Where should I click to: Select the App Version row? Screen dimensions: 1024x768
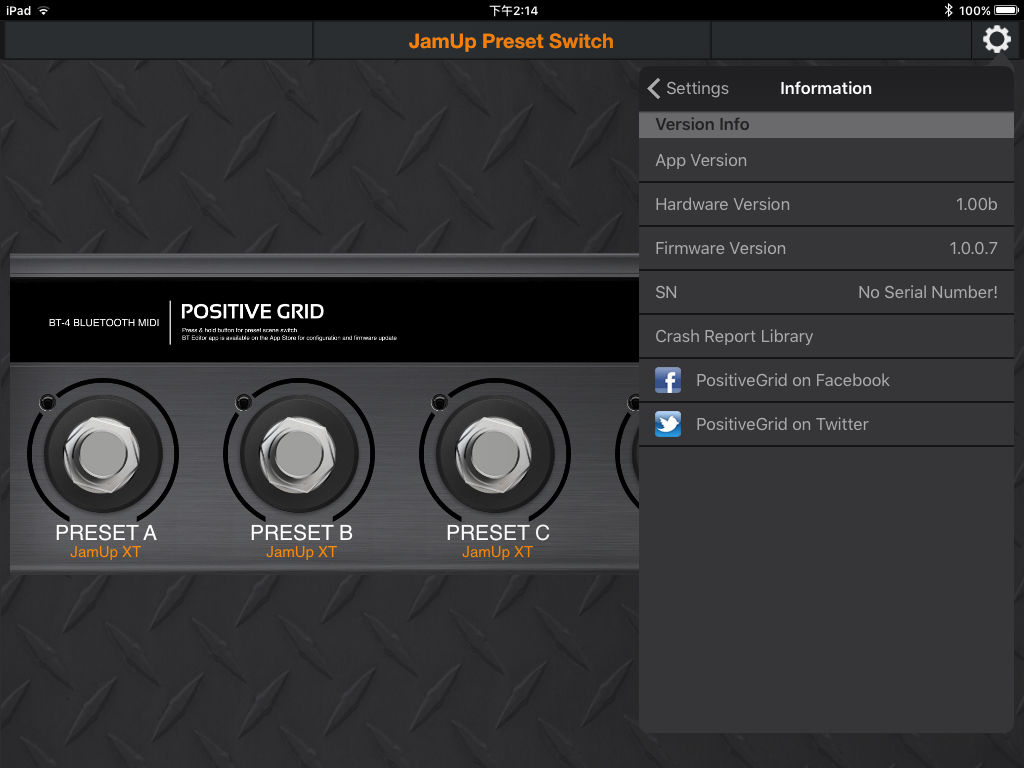click(826, 160)
